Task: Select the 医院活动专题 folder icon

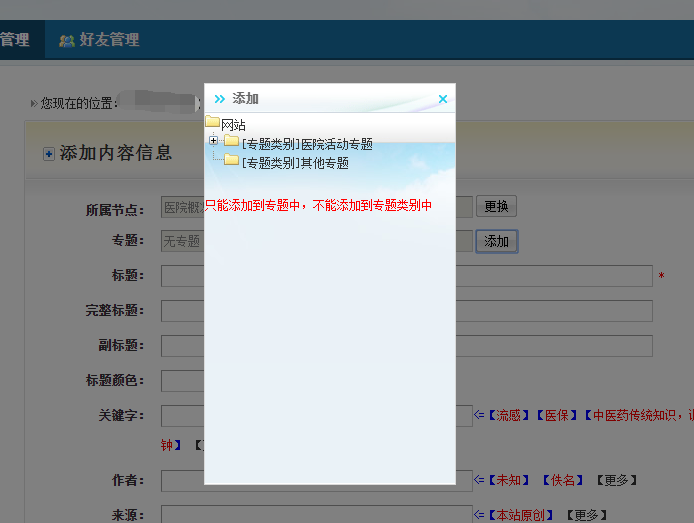Action: [x=231, y=142]
